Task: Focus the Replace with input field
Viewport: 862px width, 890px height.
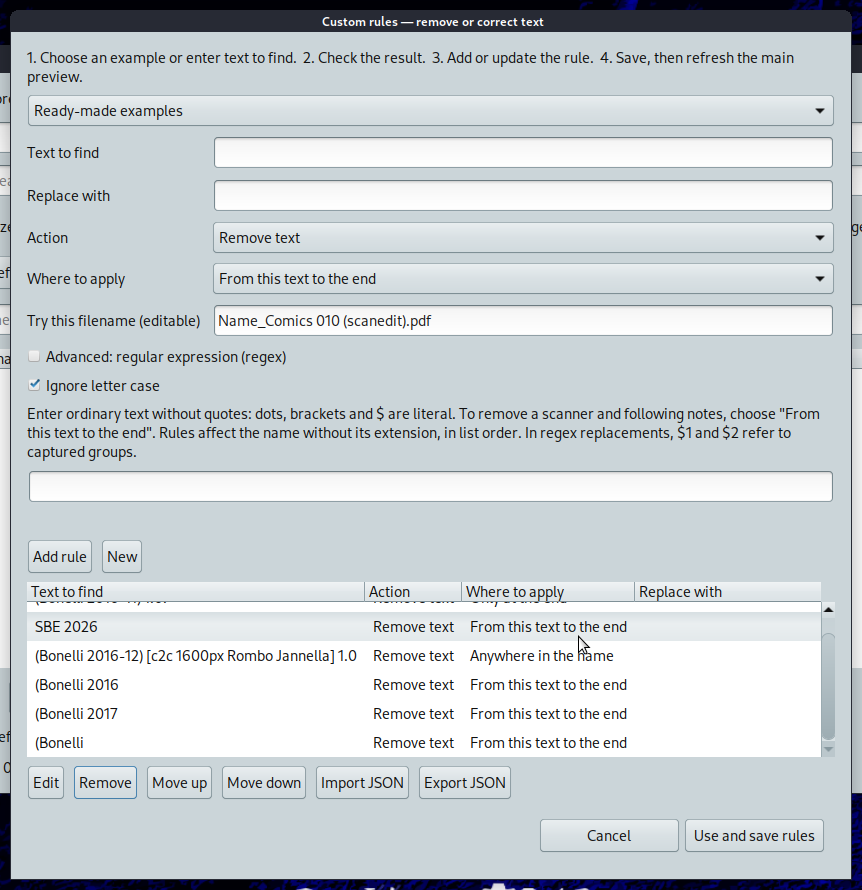Action: click(523, 196)
